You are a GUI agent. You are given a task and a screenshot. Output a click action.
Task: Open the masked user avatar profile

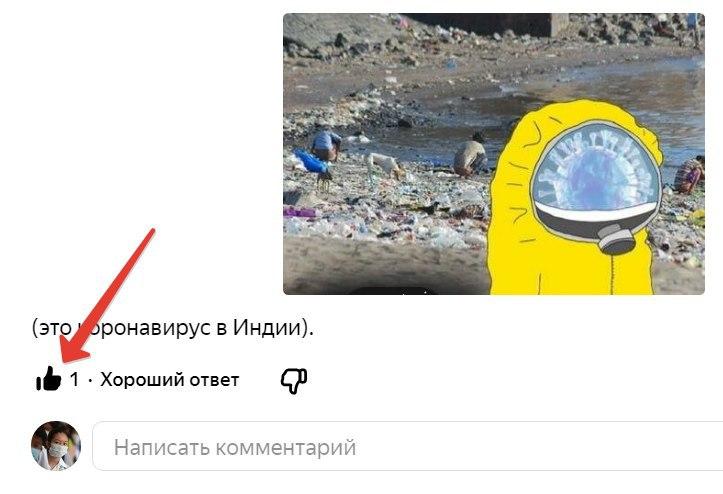tap(56, 446)
